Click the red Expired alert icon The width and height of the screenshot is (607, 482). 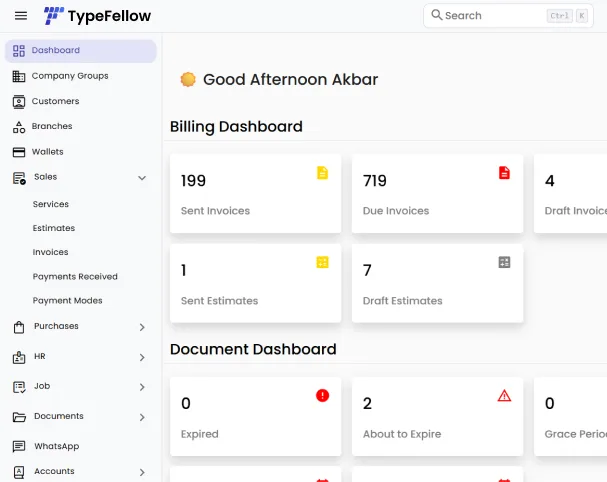322,395
